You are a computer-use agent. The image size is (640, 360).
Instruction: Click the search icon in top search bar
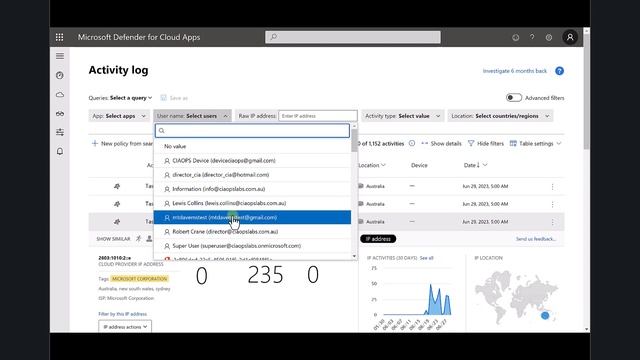click(x=273, y=37)
